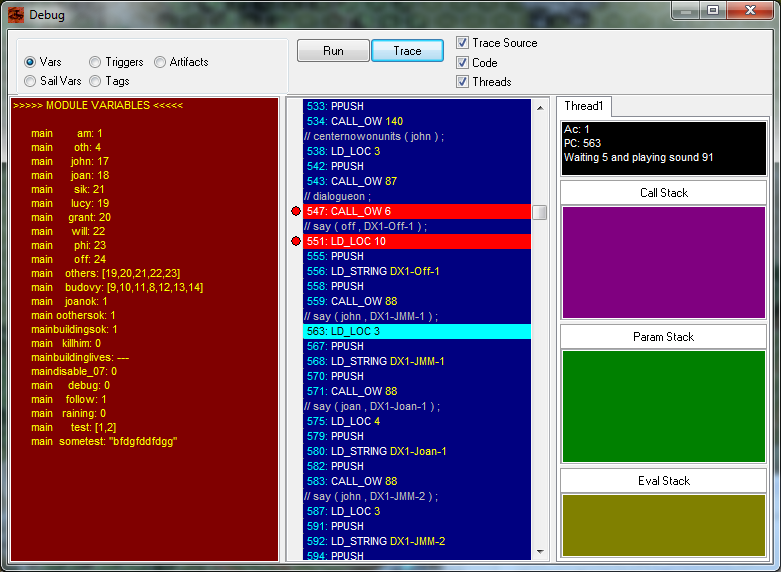
Task: Select the Tags radio button
Action: pos(95,81)
